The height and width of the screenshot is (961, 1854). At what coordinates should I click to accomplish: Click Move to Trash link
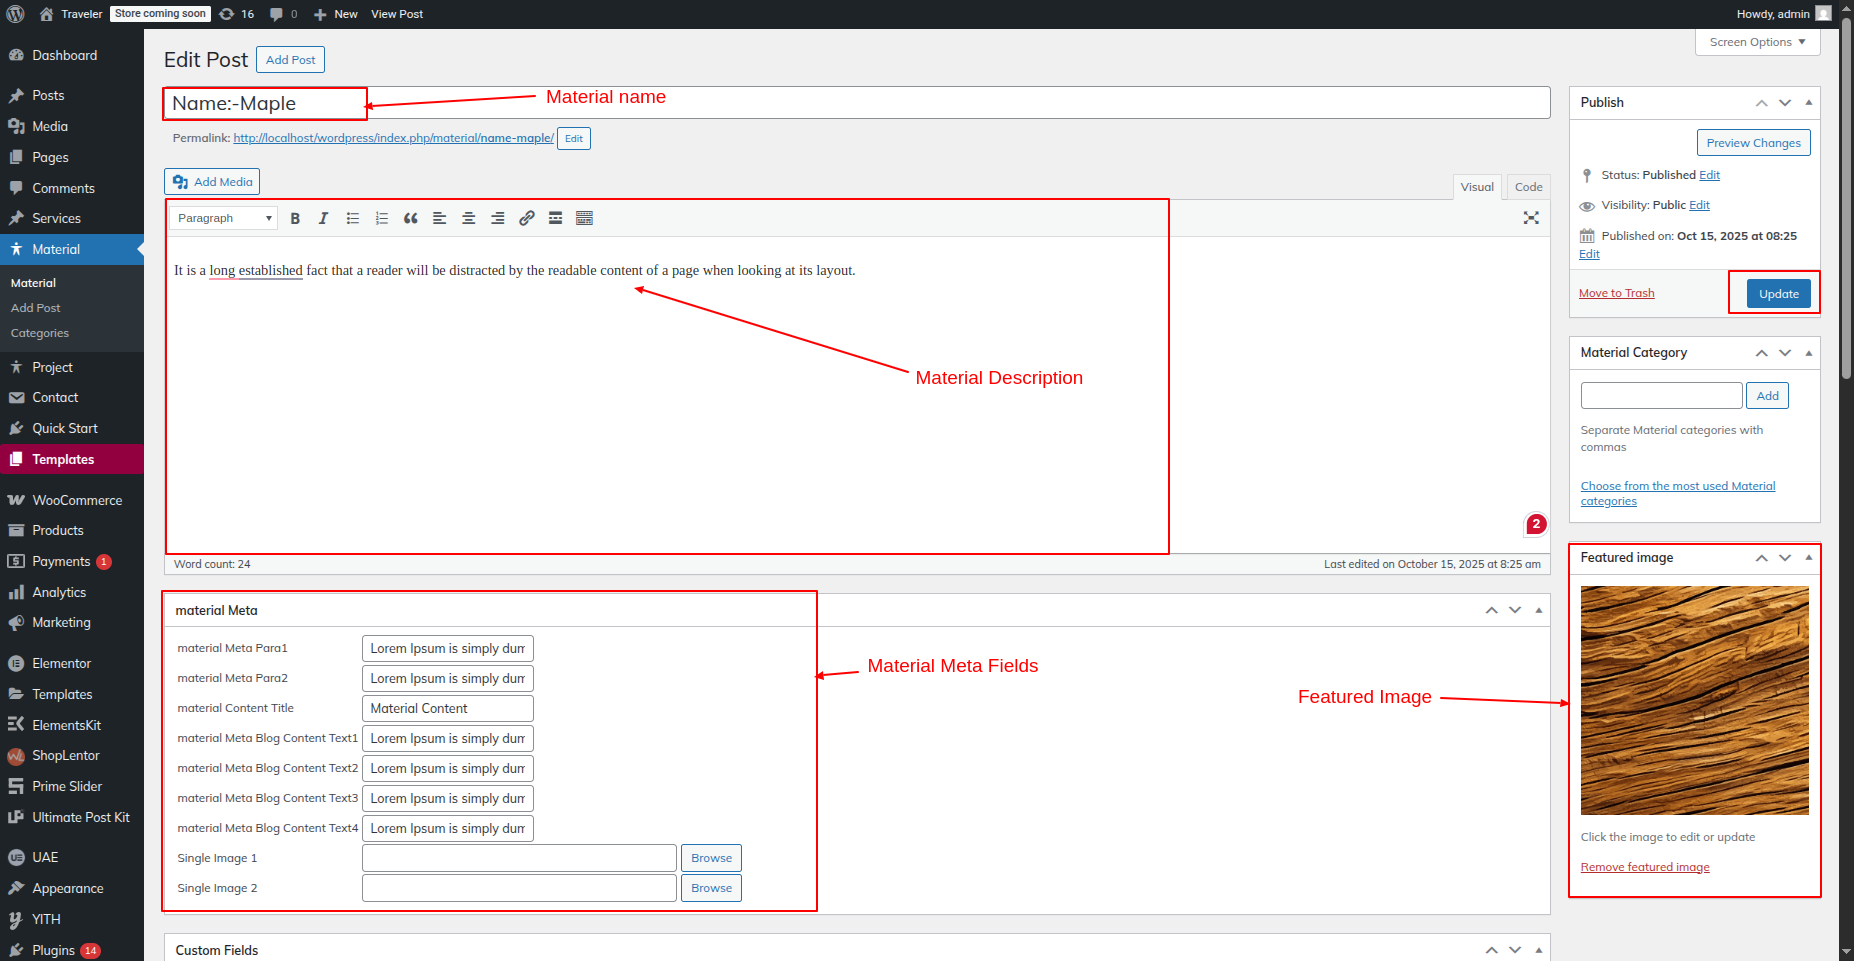[x=1616, y=293]
